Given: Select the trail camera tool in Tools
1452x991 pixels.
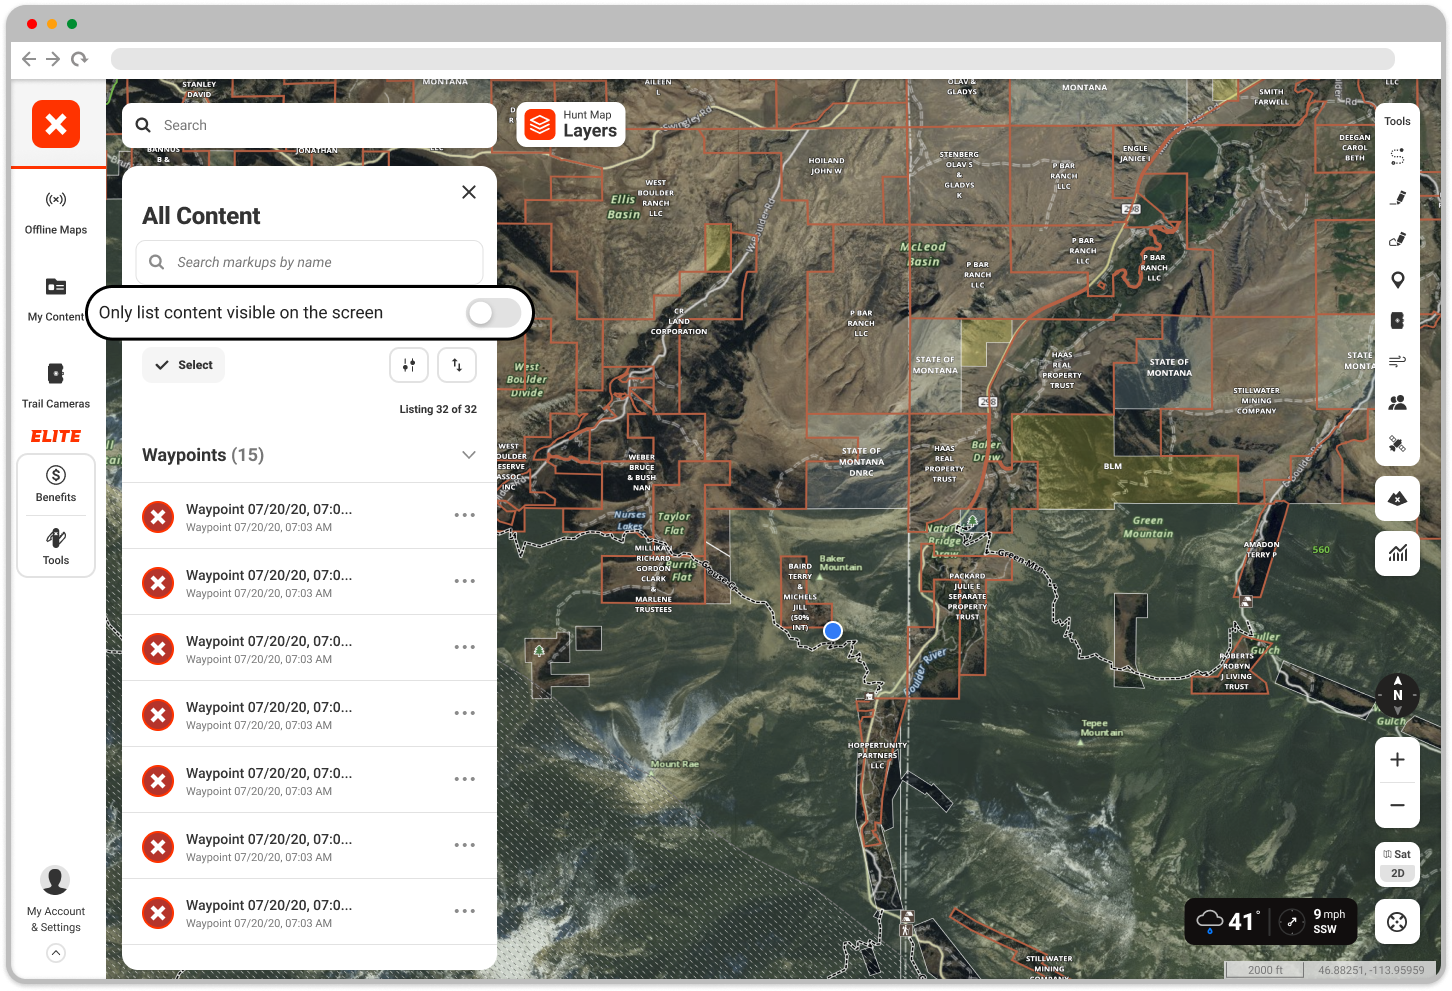Looking at the screenshot, I should click(1398, 321).
